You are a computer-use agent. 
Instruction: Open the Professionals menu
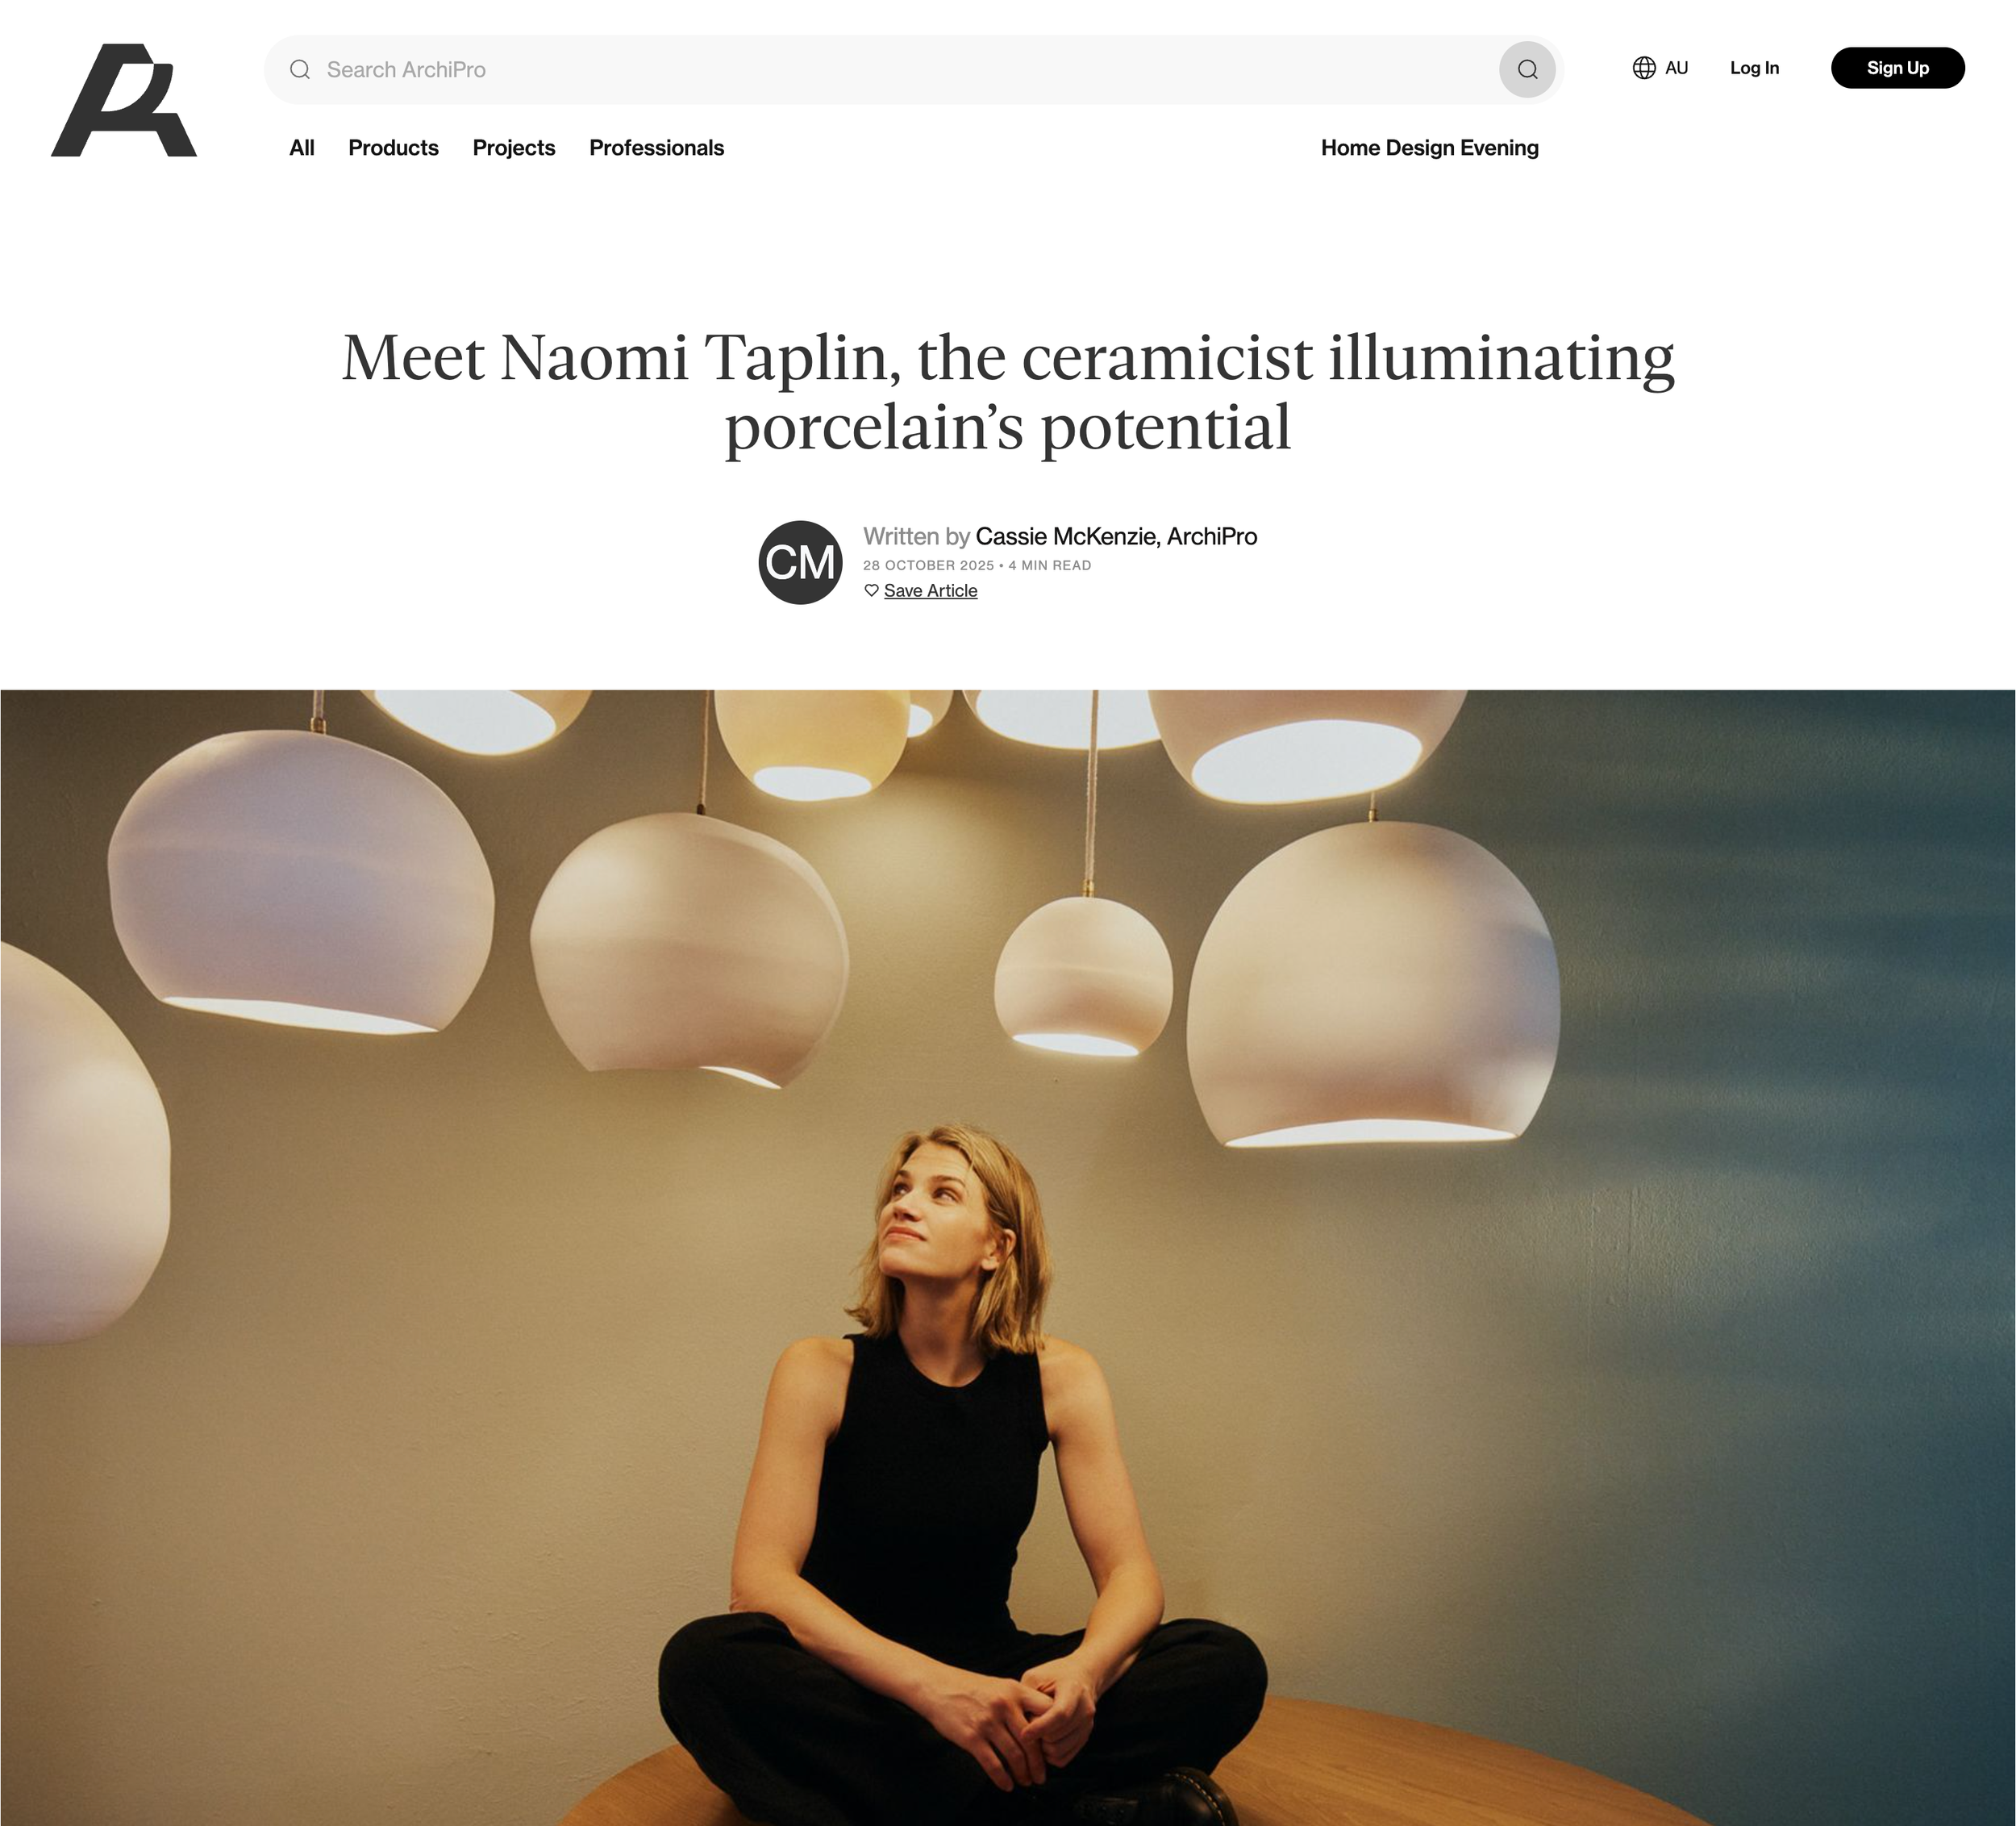[x=656, y=148]
